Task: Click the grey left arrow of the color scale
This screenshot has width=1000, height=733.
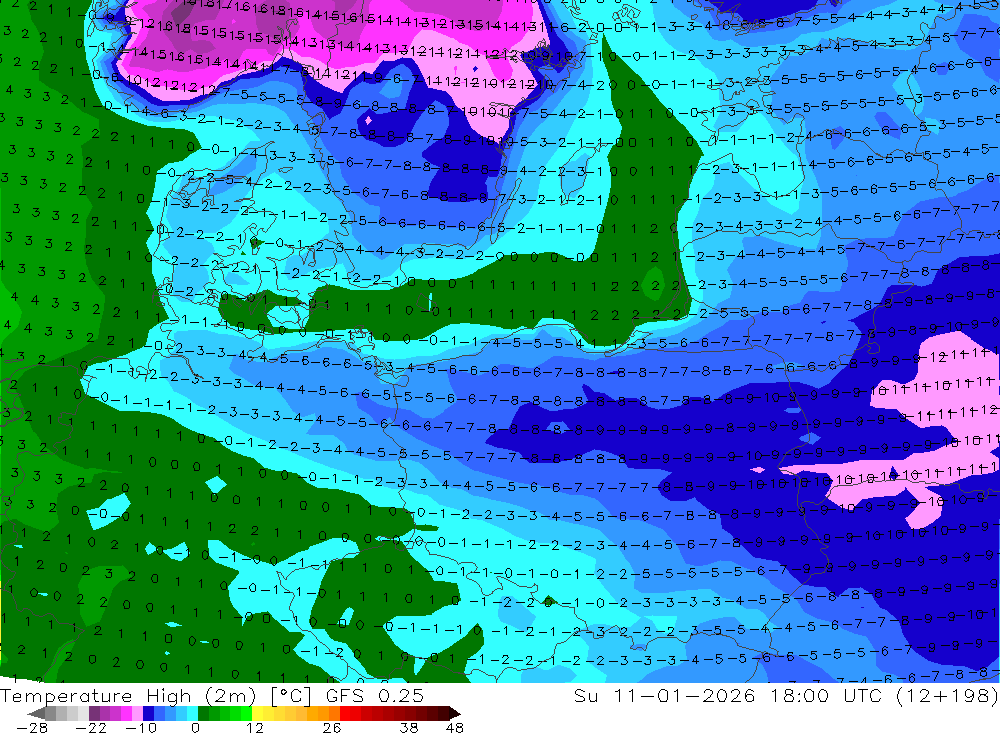Action: (x=36, y=713)
